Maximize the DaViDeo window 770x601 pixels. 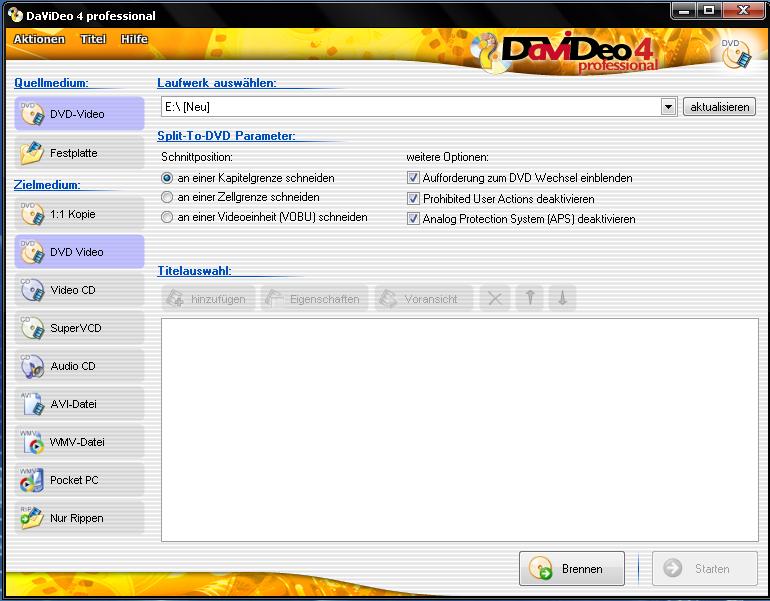[x=709, y=10]
